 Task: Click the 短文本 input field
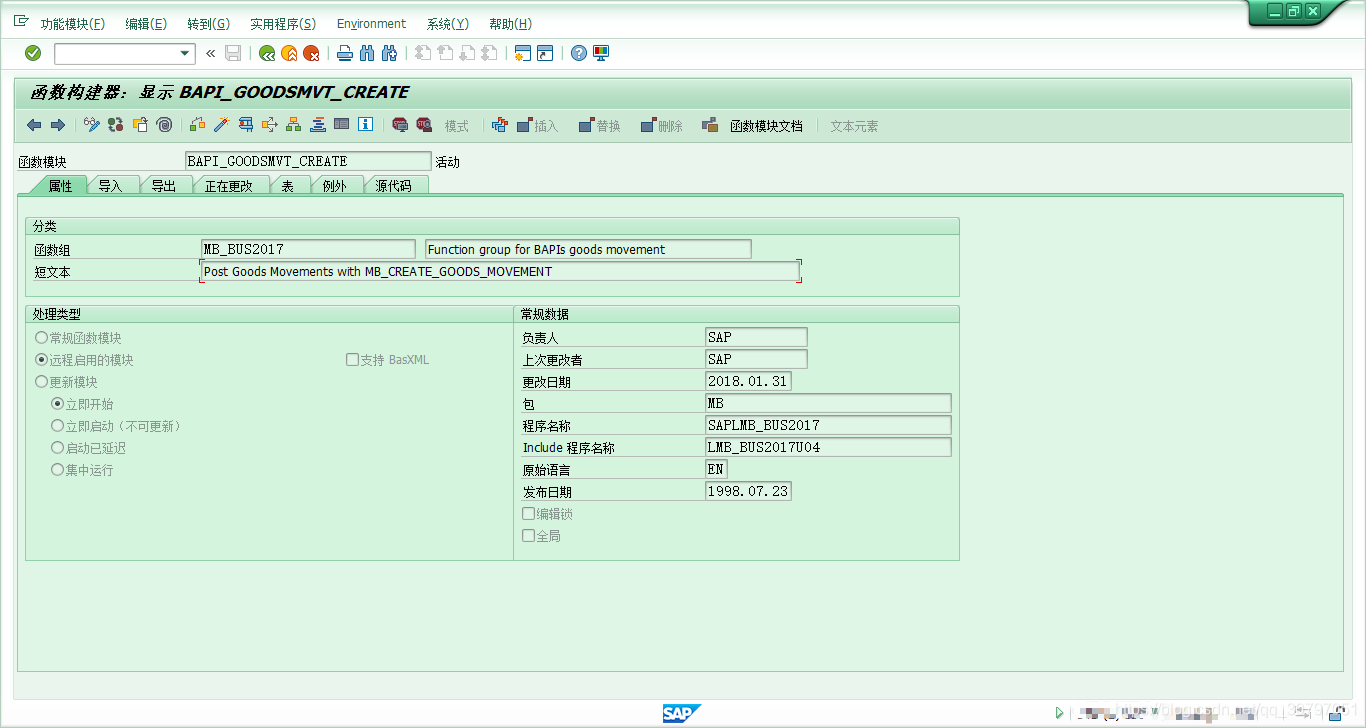coord(500,271)
